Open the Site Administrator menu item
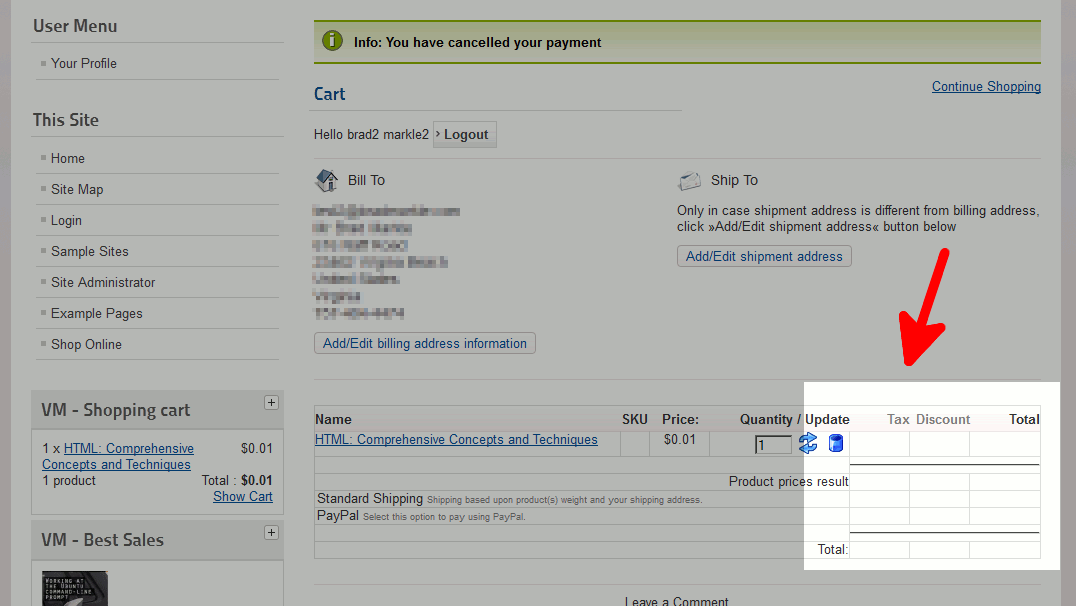 [x=103, y=282]
